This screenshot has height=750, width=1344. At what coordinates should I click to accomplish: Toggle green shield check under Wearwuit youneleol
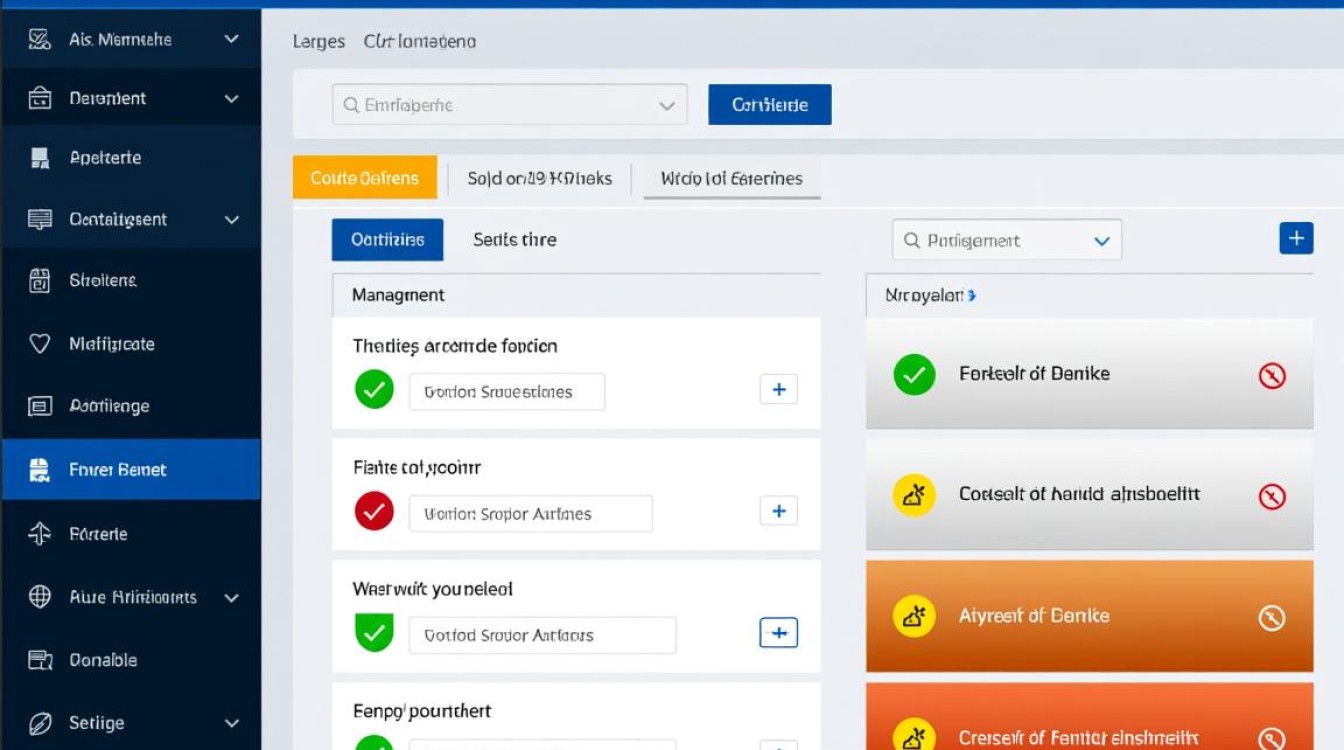374,633
